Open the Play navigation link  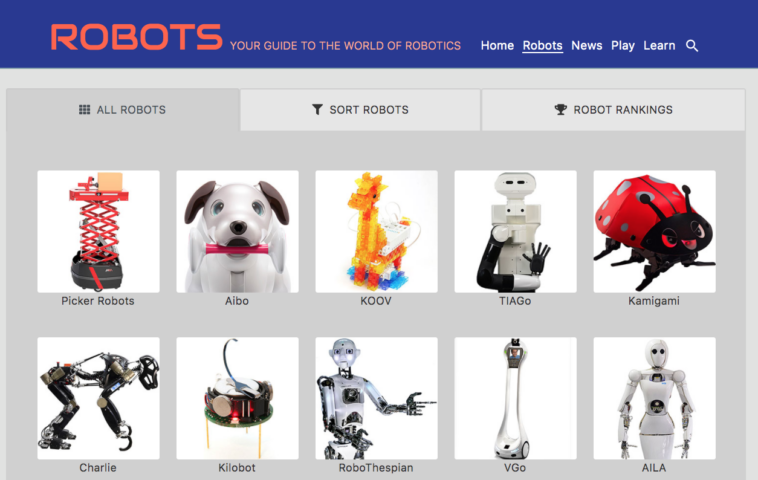623,45
